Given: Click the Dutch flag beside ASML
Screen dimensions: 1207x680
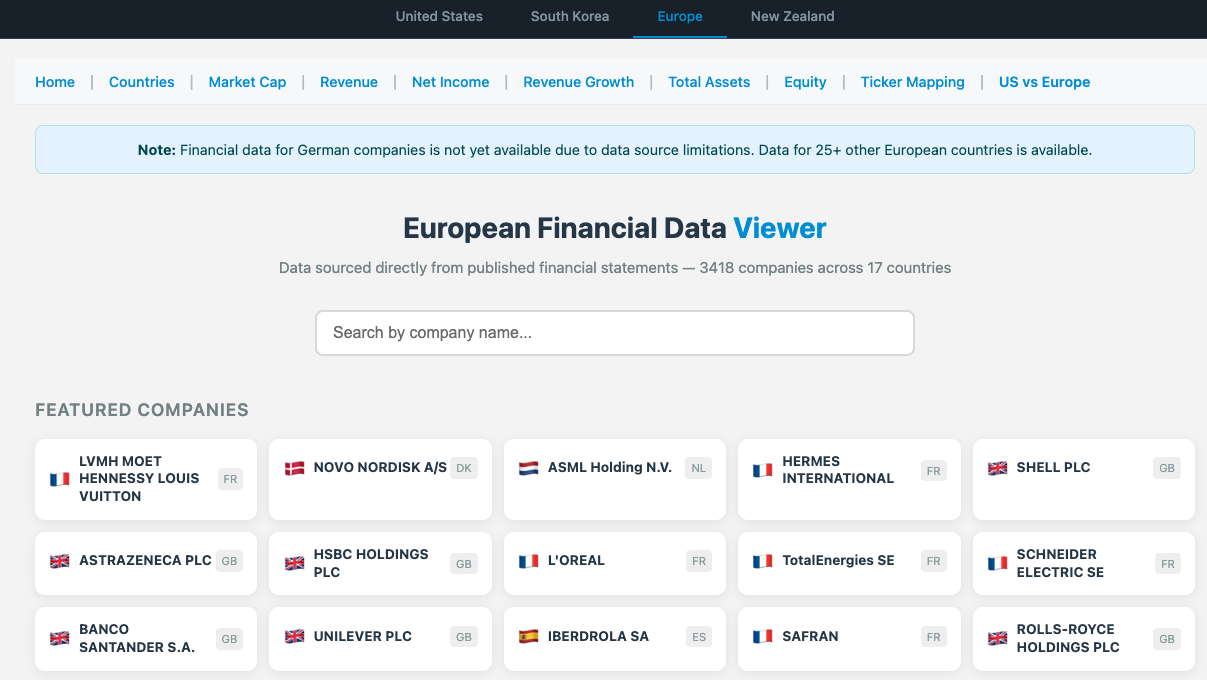Looking at the screenshot, I should 529,468.
